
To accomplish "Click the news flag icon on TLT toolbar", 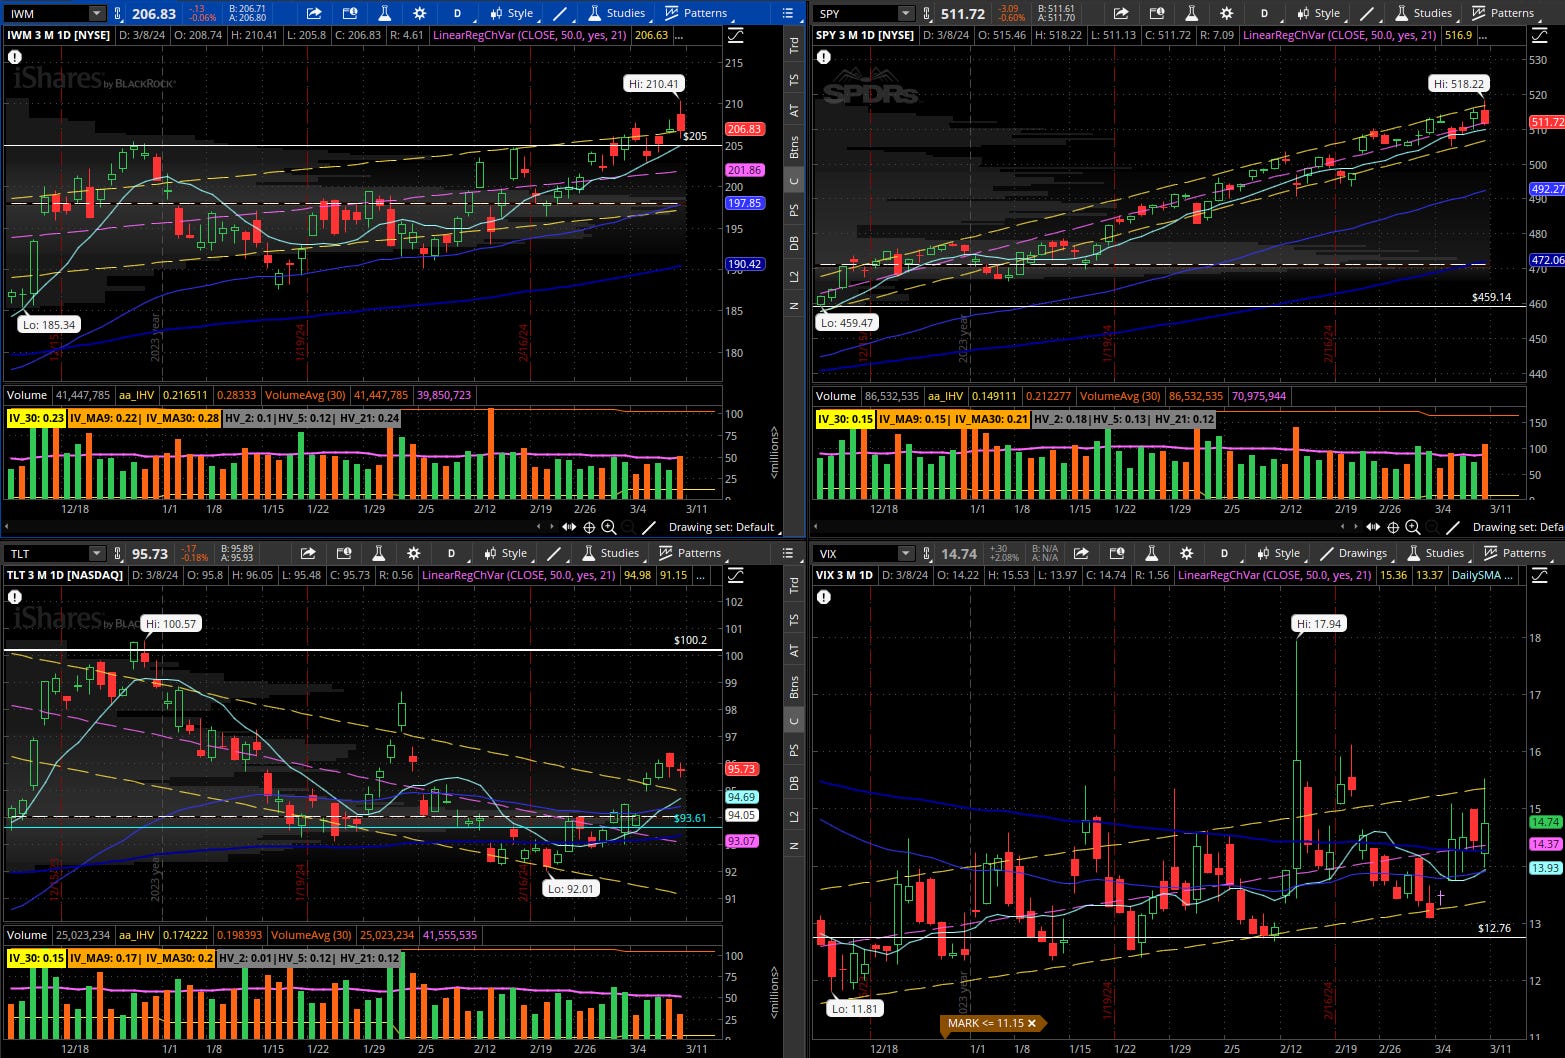I will [344, 553].
